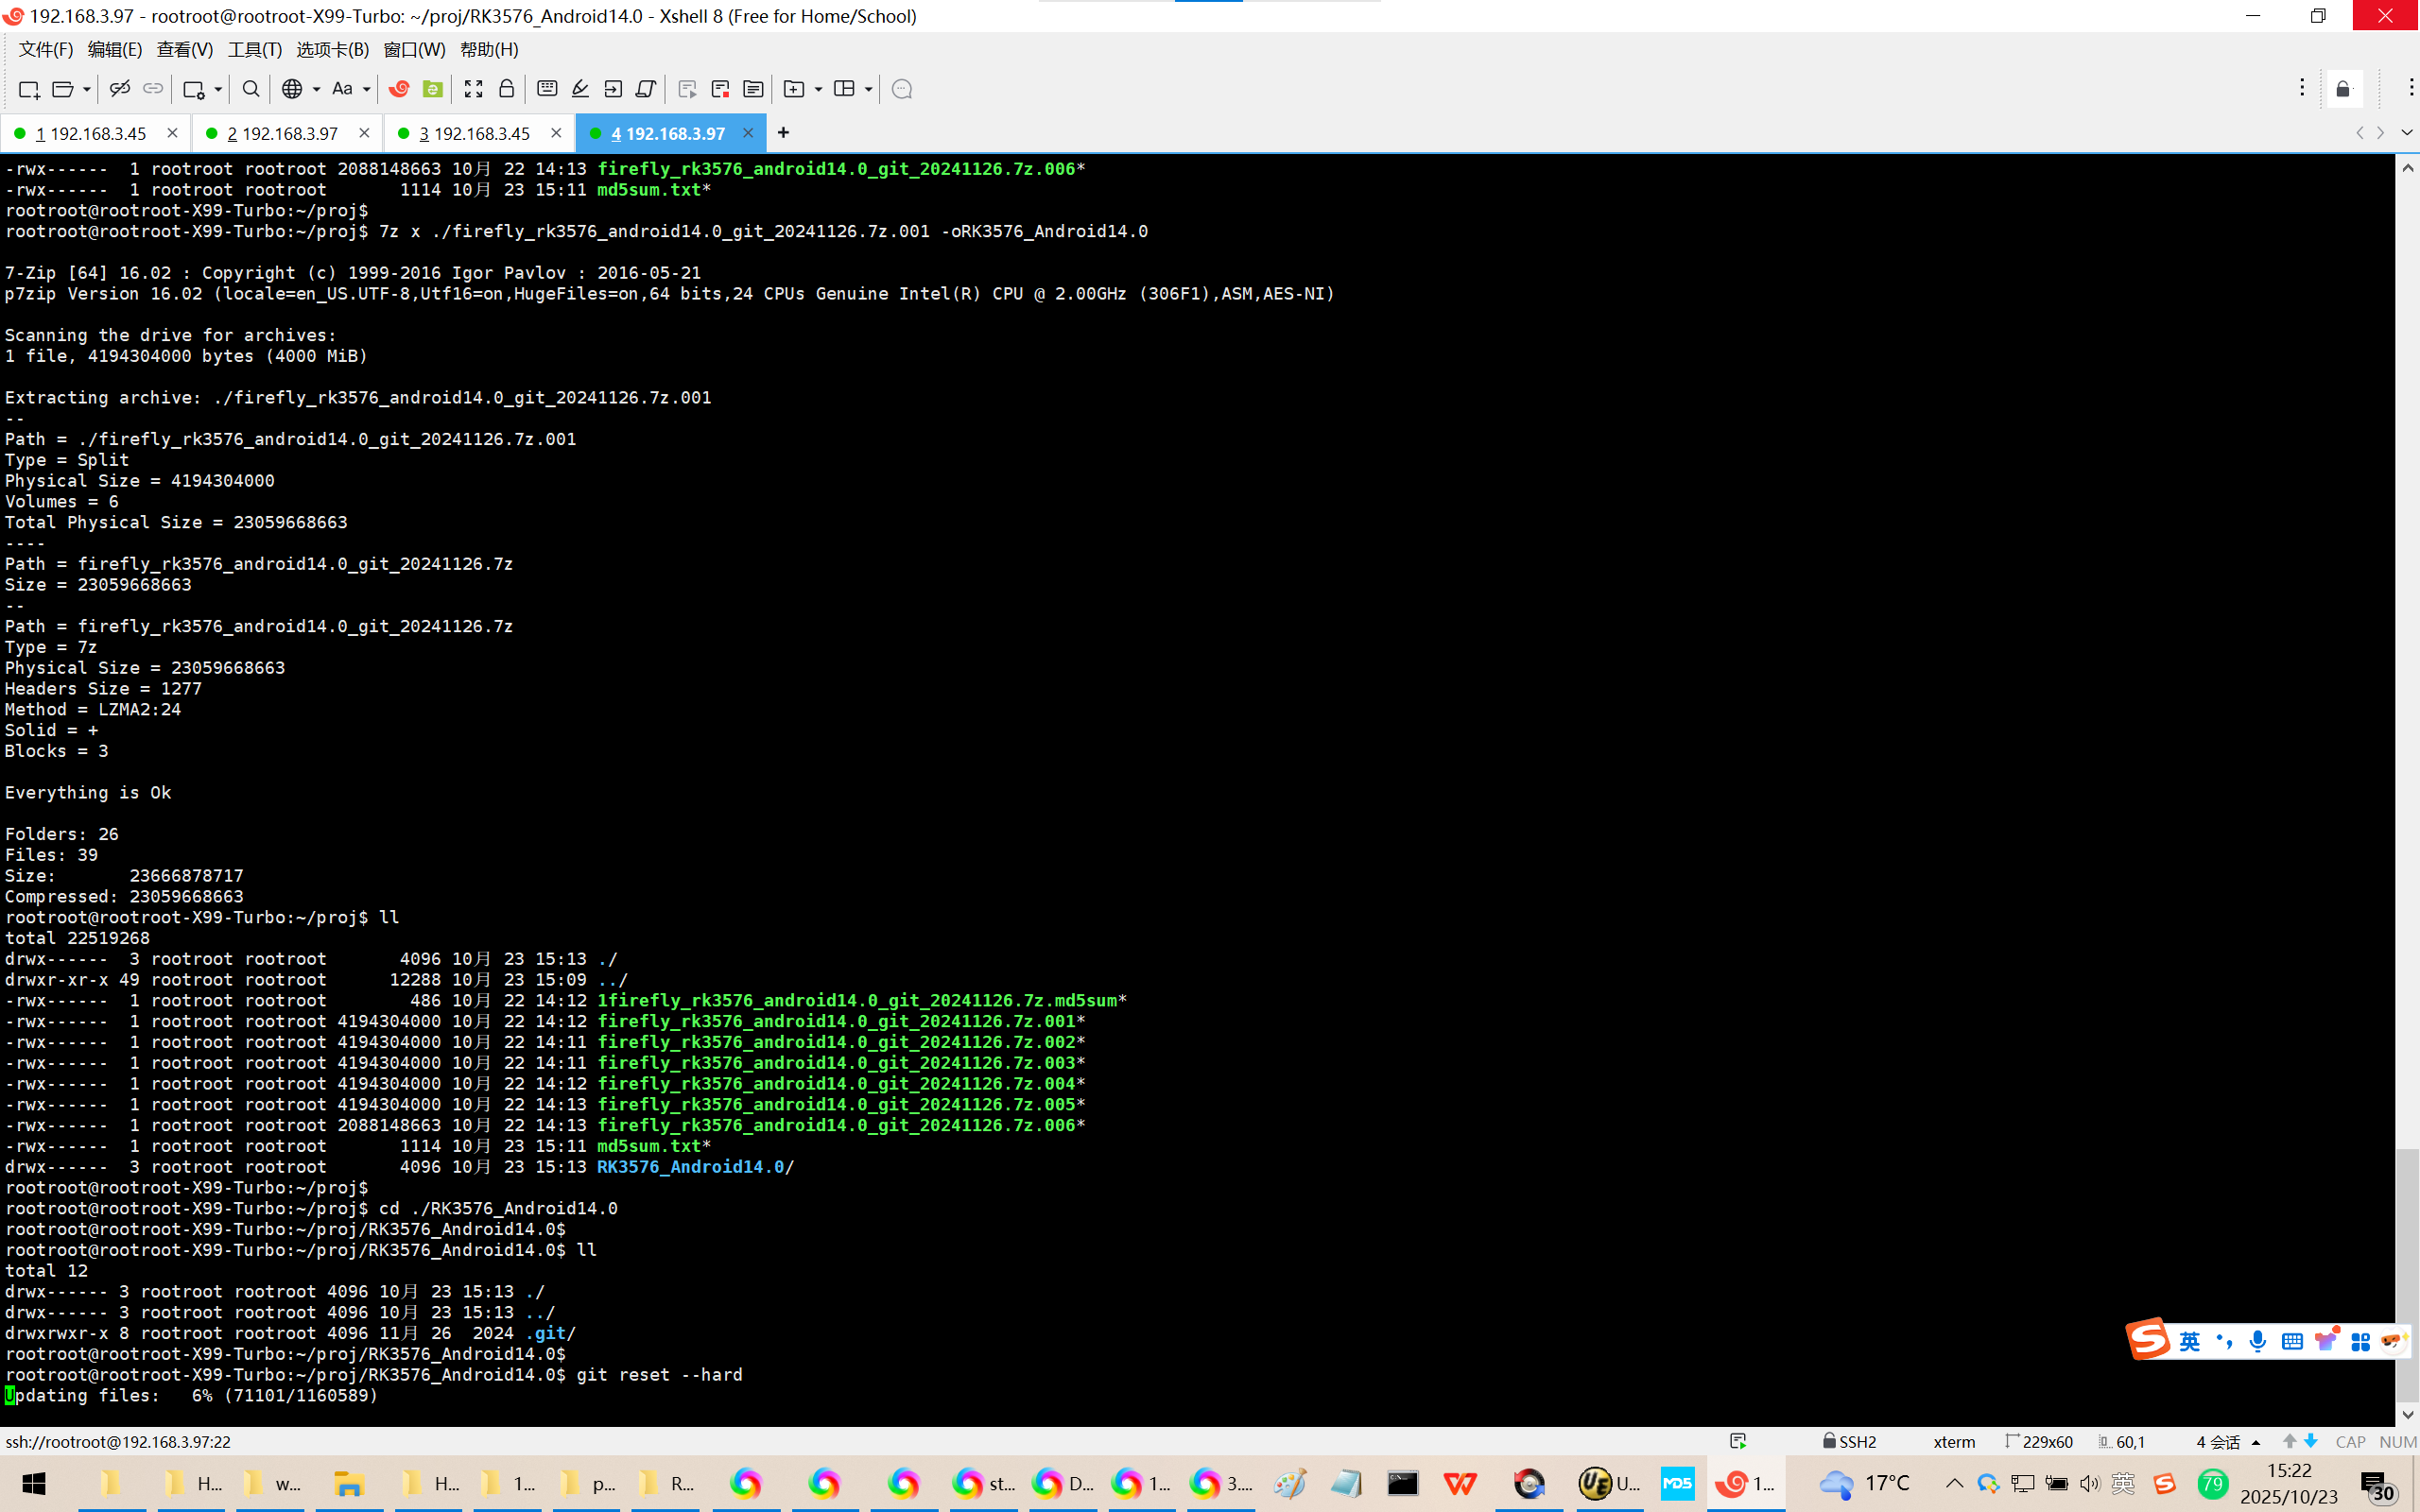
Task: Close the 3 192.168.3.45 tab
Action: coord(556,133)
